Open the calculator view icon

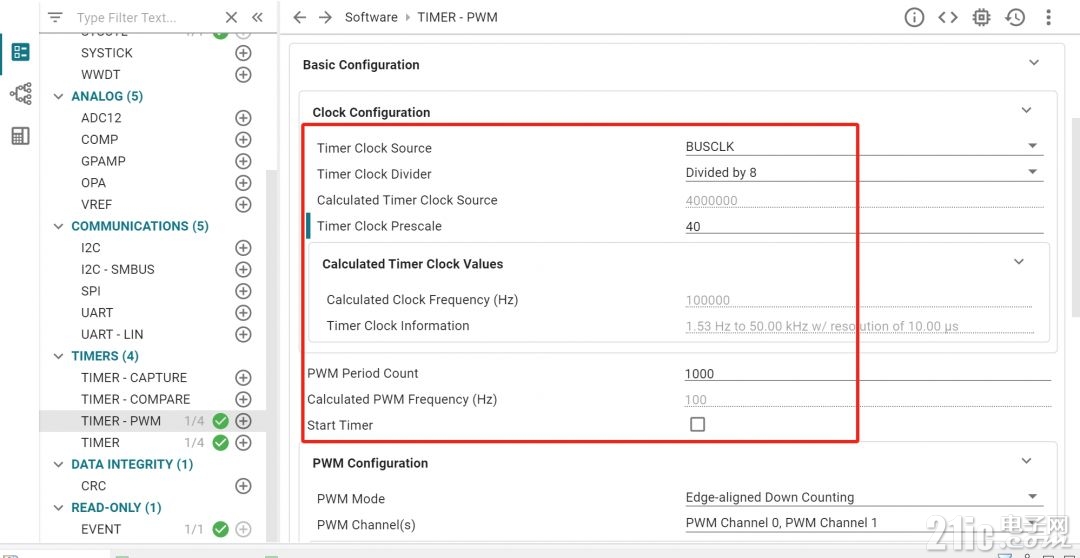pyautogui.click(x=21, y=136)
